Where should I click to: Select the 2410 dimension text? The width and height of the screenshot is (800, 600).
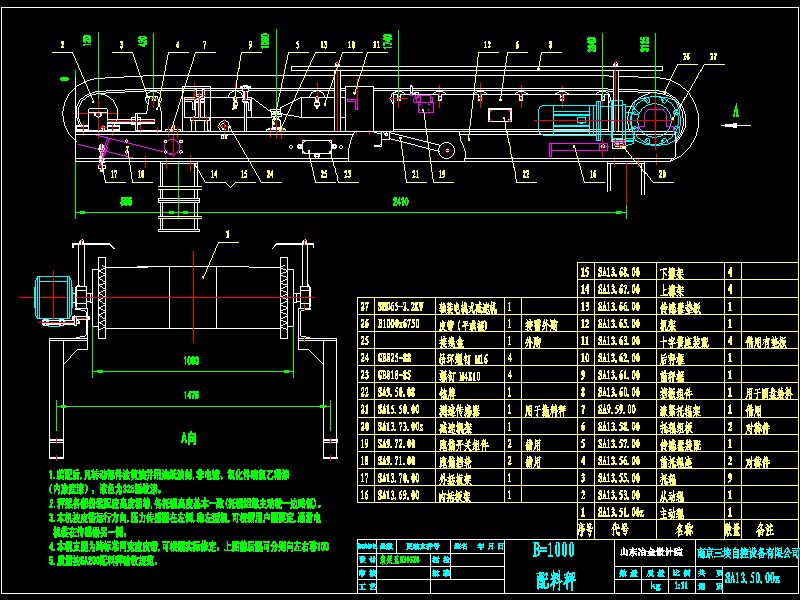pos(400,201)
